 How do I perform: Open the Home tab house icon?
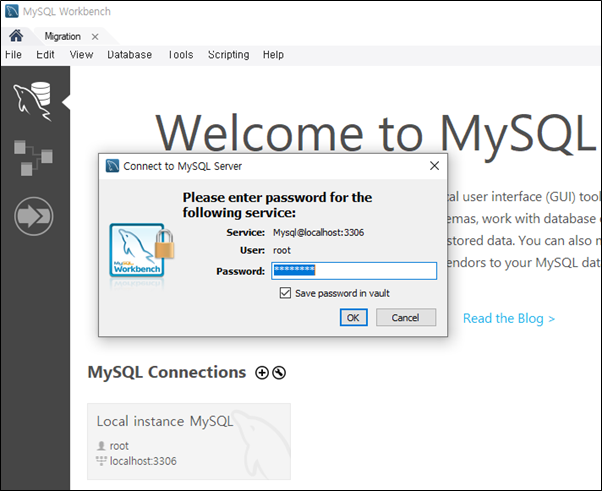16,36
